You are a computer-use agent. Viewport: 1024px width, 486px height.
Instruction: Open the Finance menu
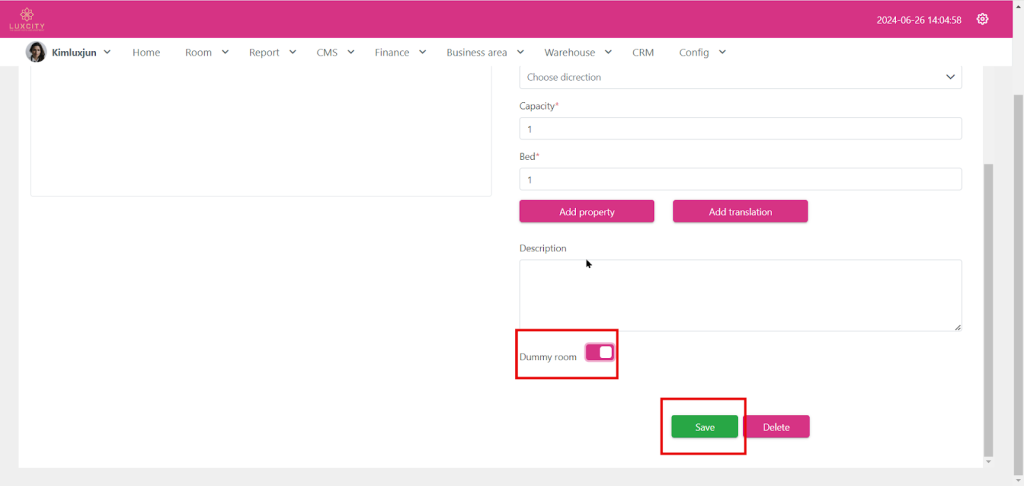pyautogui.click(x=400, y=52)
